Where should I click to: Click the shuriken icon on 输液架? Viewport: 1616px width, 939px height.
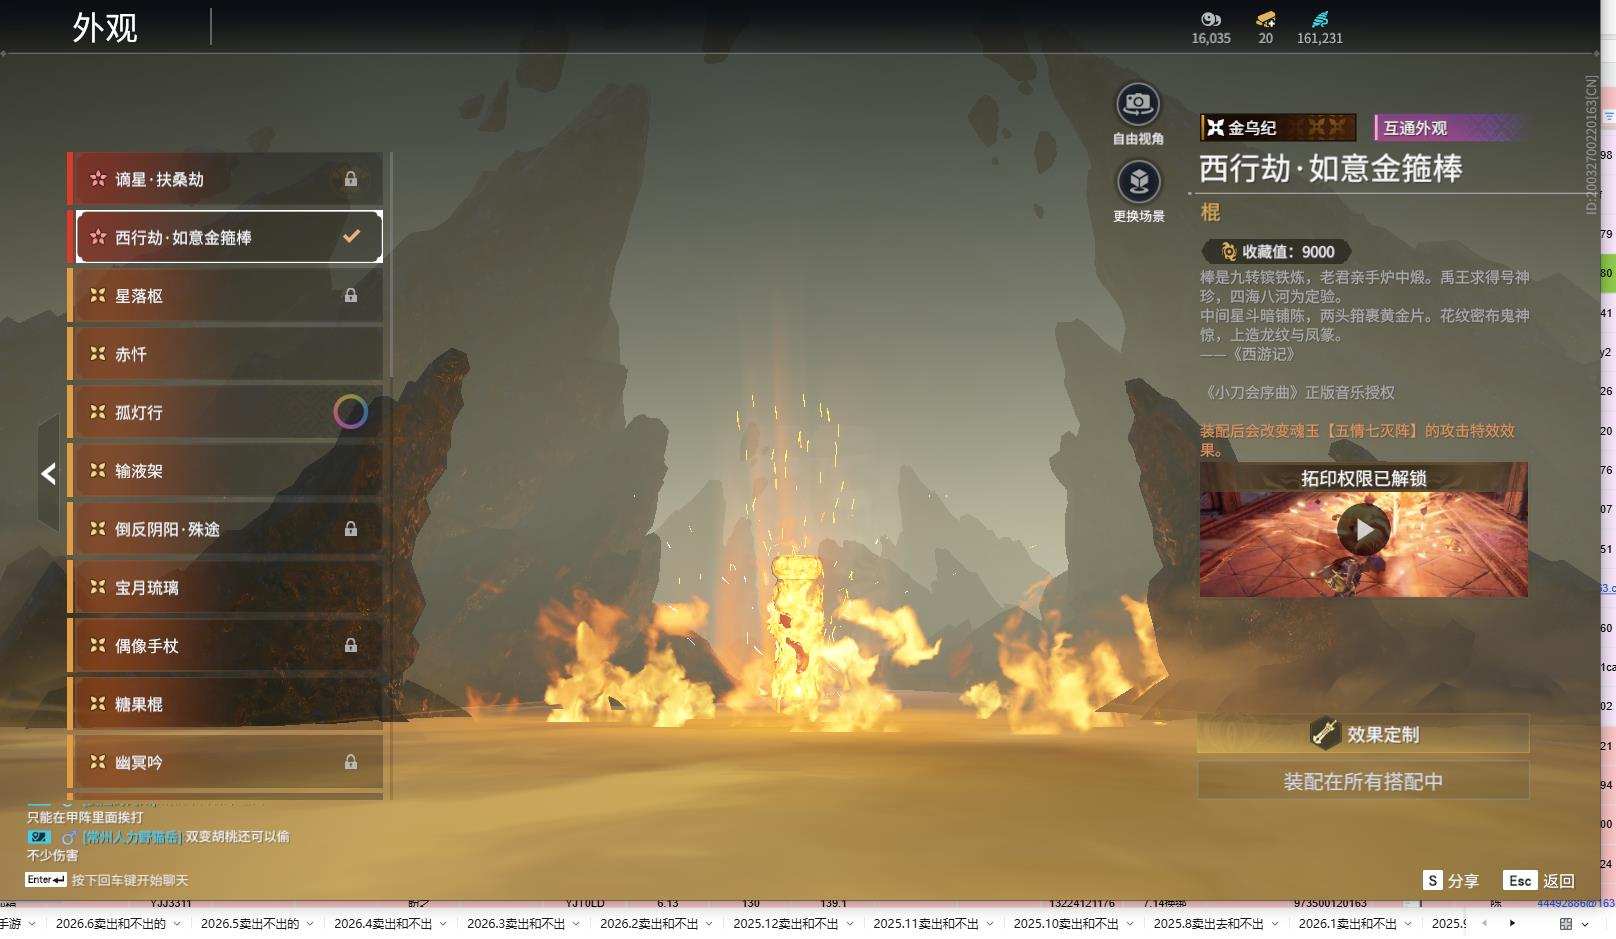98,470
